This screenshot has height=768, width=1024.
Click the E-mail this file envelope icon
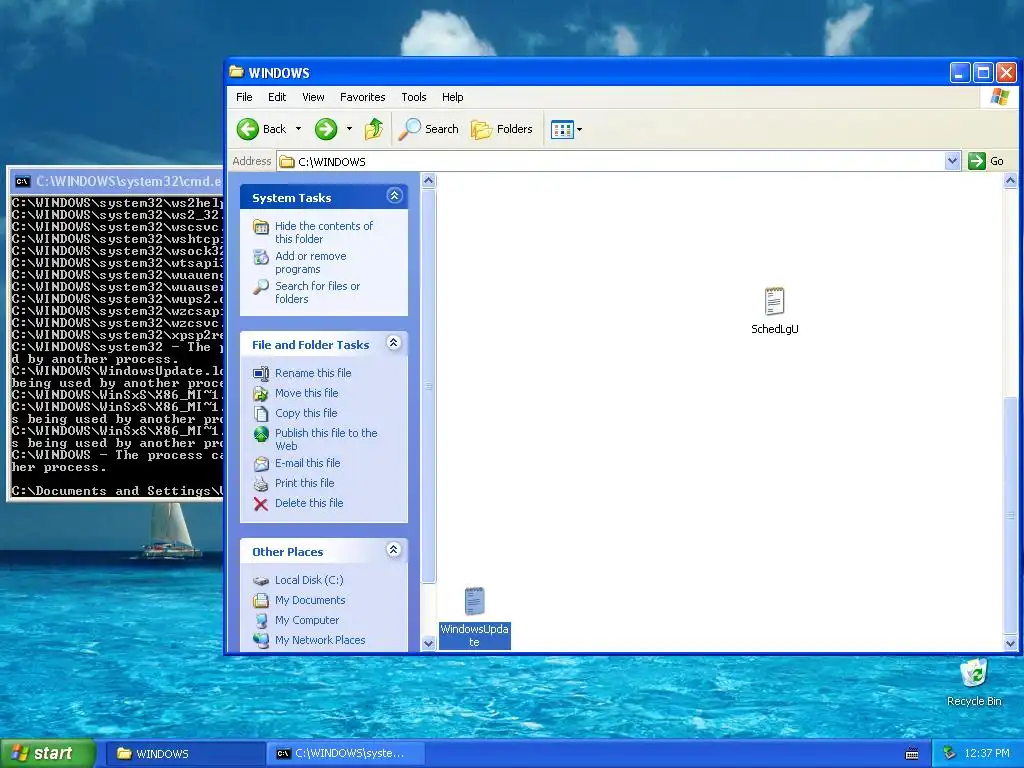[x=261, y=464]
